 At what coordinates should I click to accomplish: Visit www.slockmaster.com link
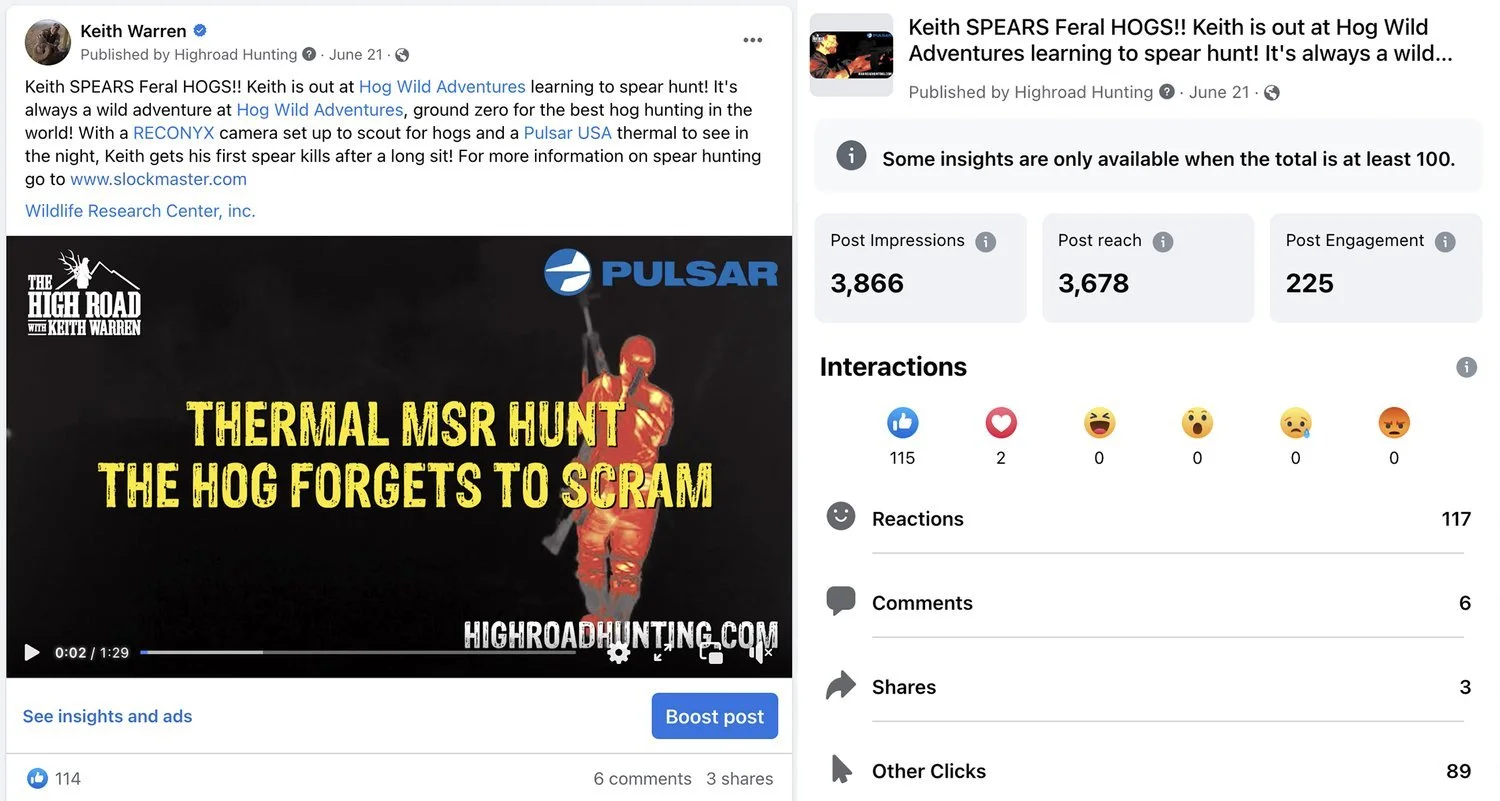pos(158,179)
